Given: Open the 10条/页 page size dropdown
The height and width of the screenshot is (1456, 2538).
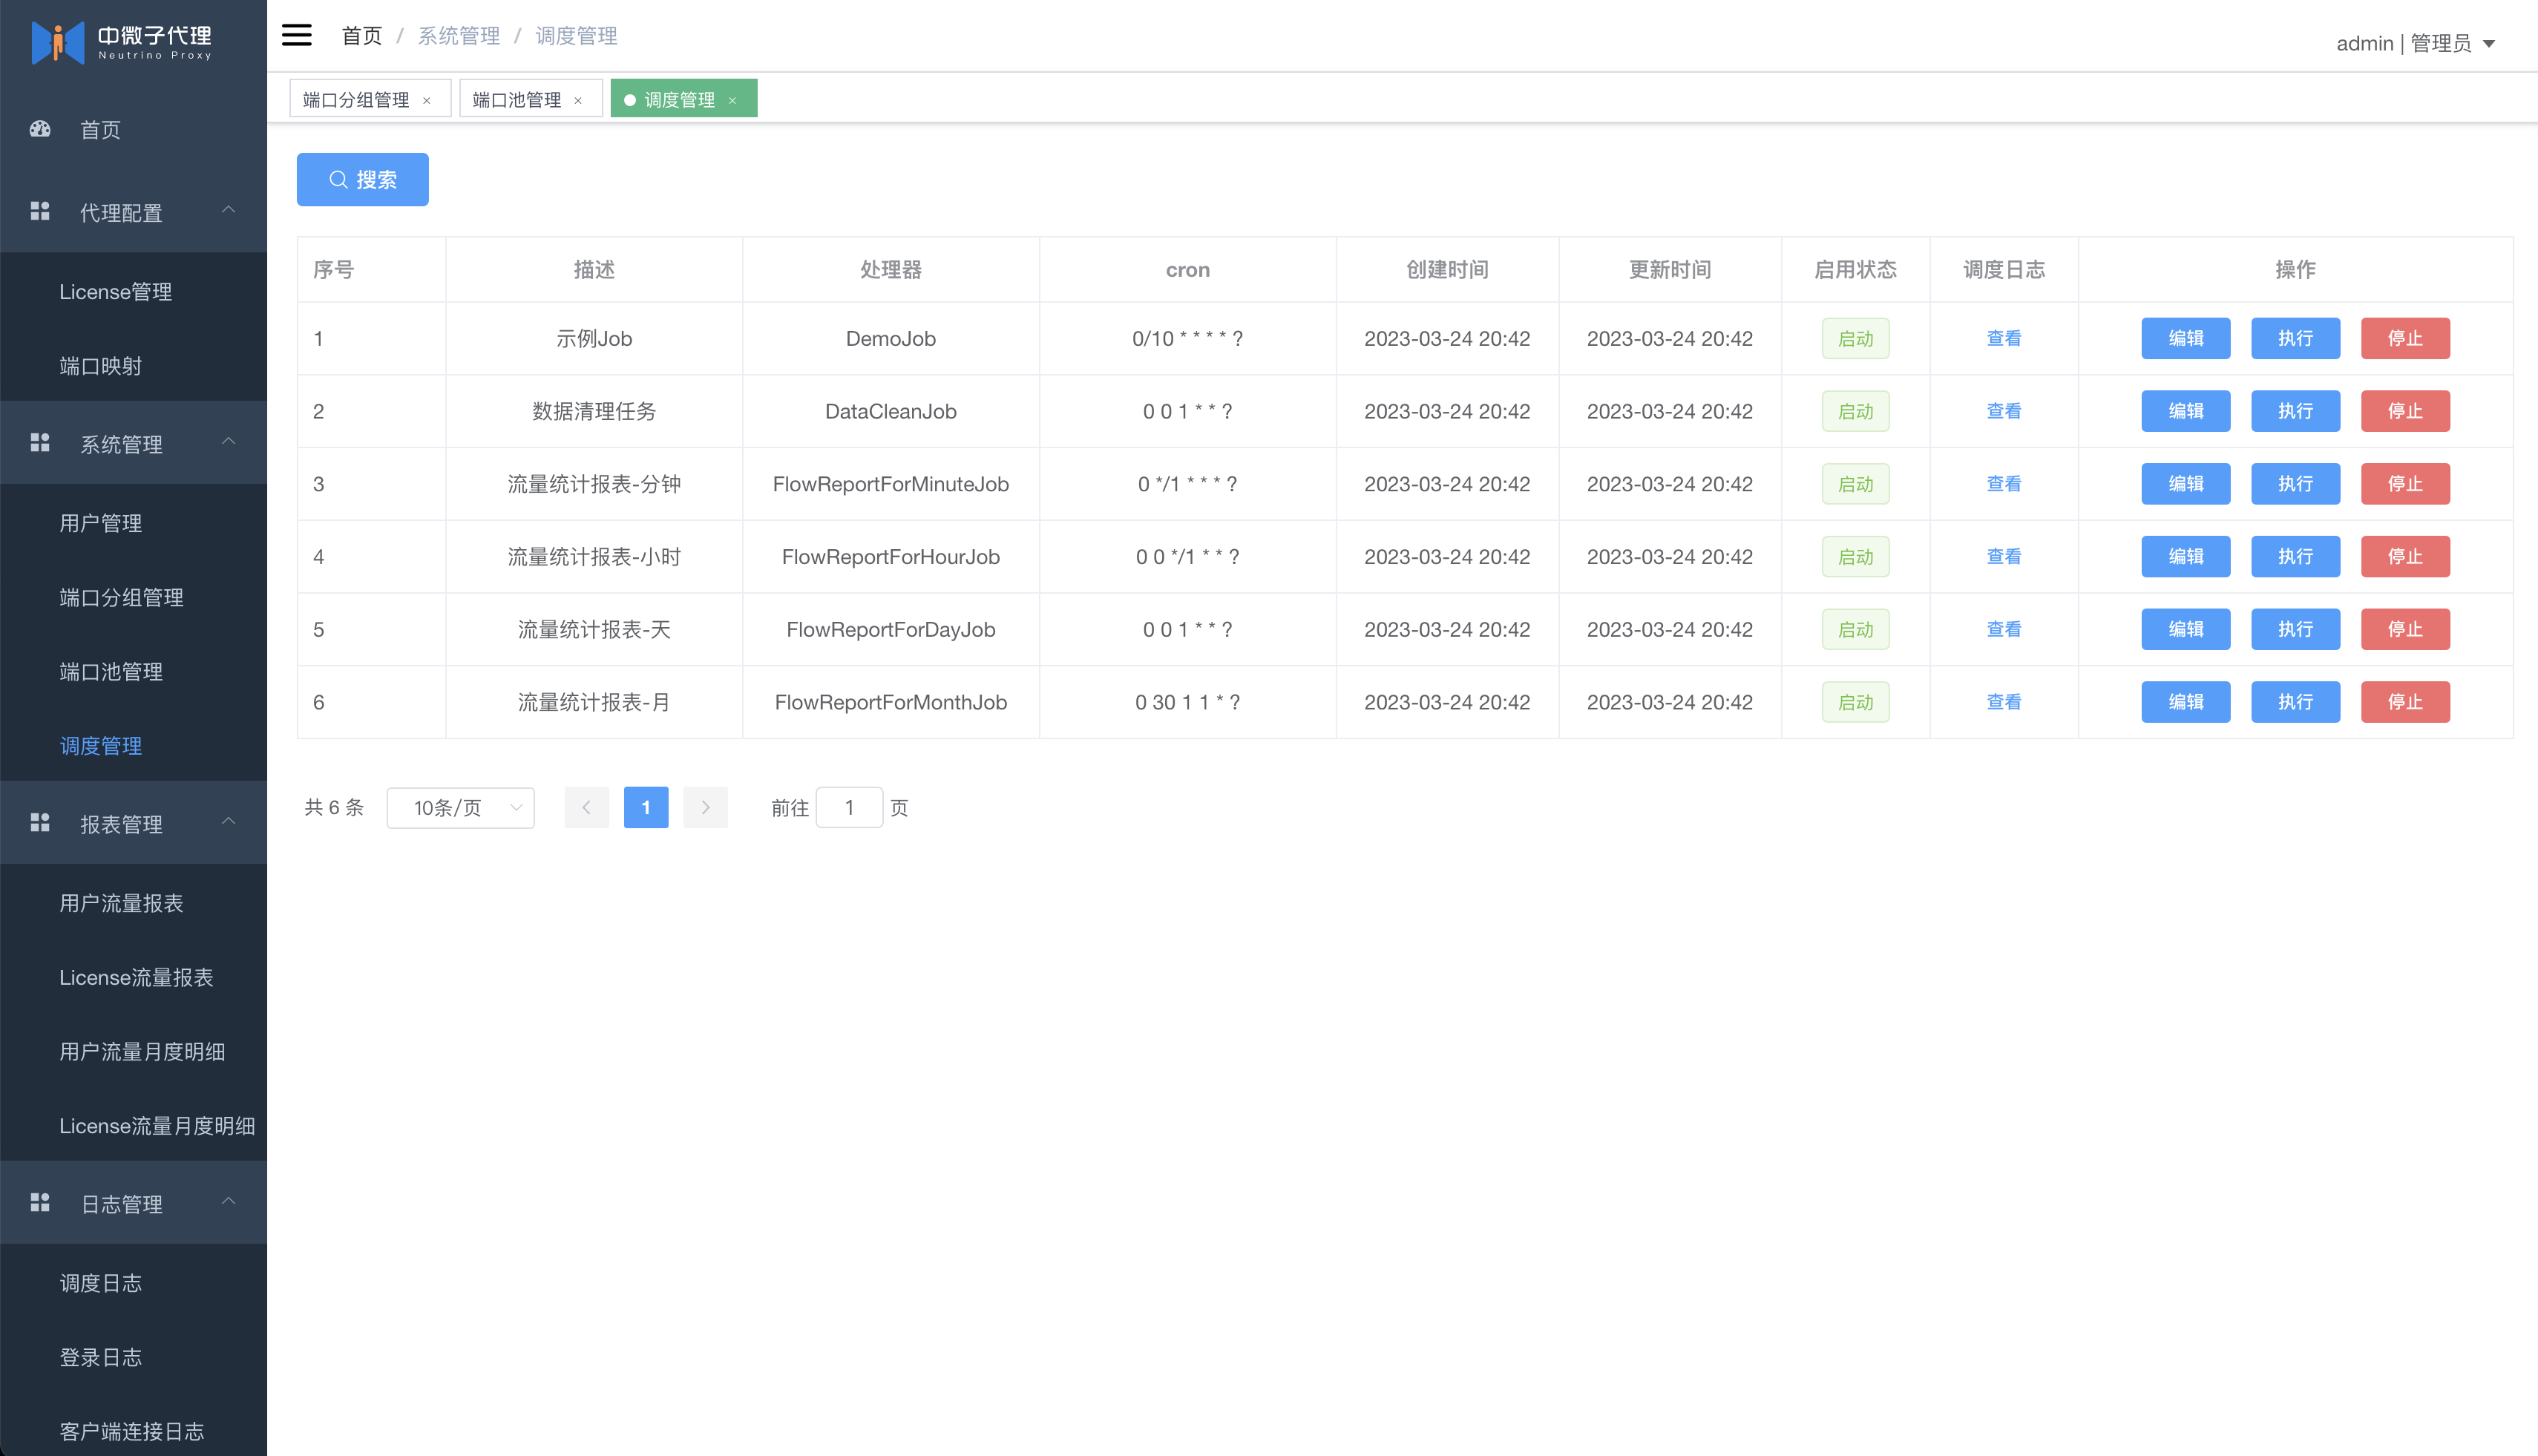Looking at the screenshot, I should [461, 808].
